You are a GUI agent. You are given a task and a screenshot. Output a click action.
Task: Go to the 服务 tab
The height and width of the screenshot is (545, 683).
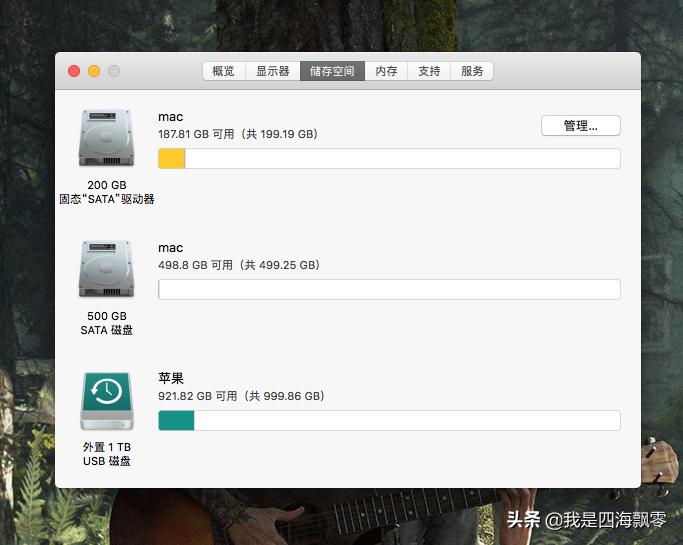pyautogui.click(x=472, y=71)
